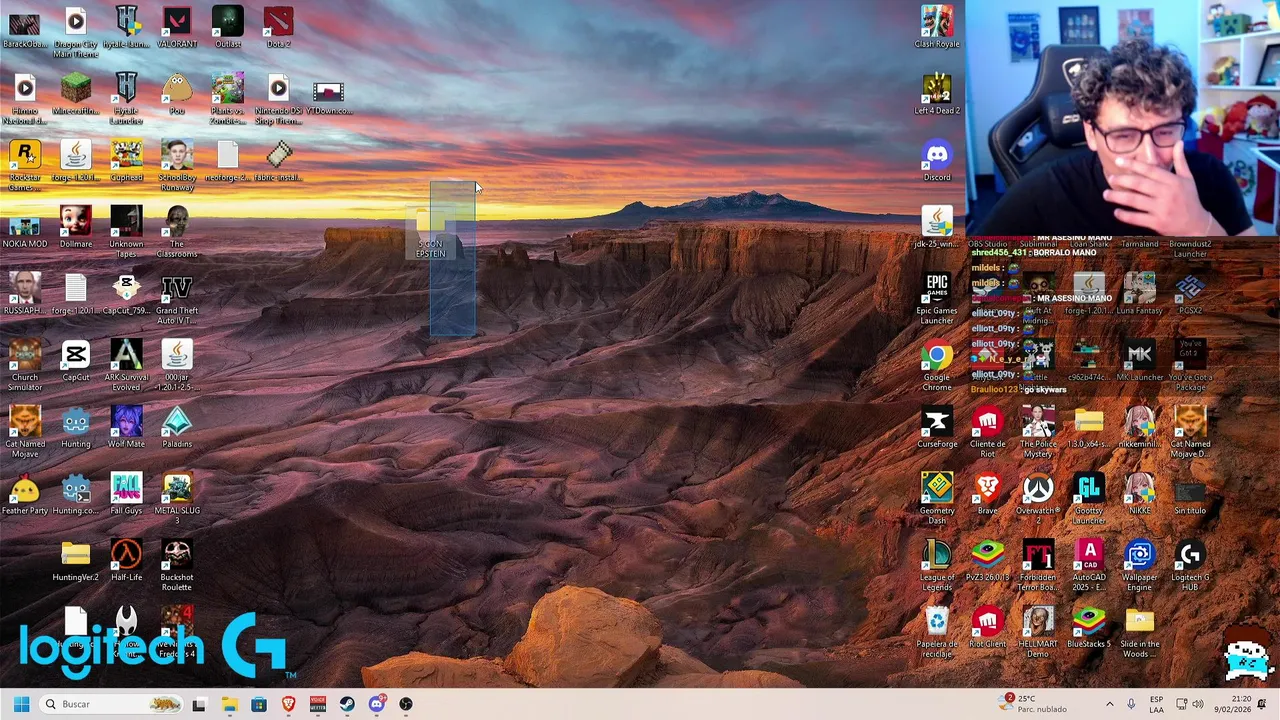Launch the Feather Party desktop icon
This screenshot has height=720, width=1280.
tap(25, 494)
